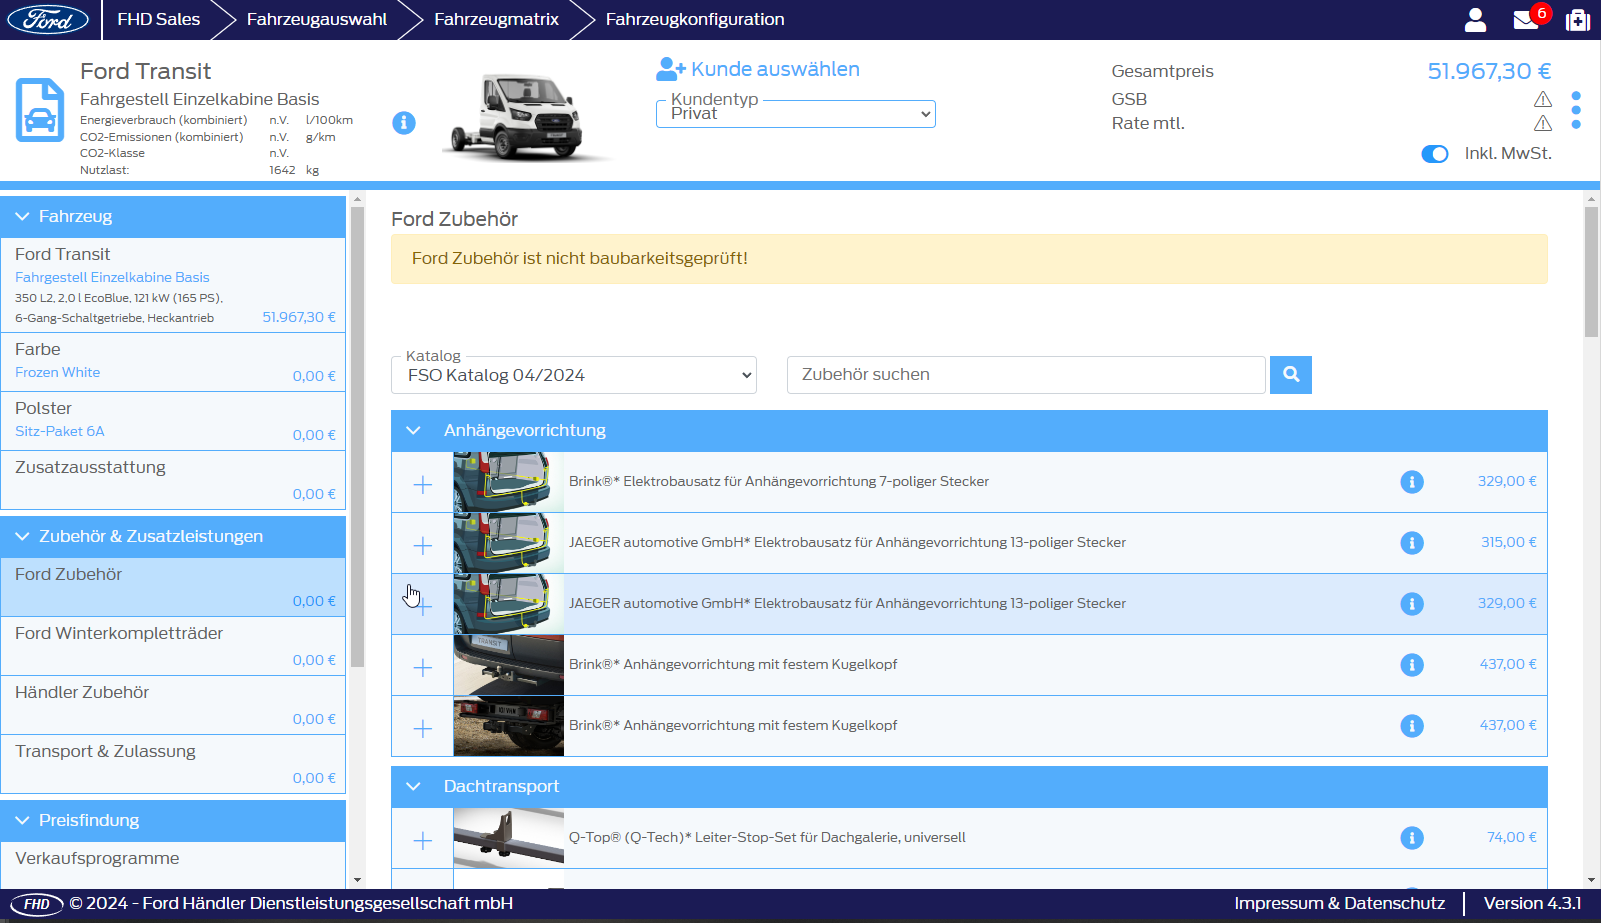Click thumbnail of Q-Top Leiter-Stop-Set
Screen dimensions: 1601x923
(x=508, y=838)
